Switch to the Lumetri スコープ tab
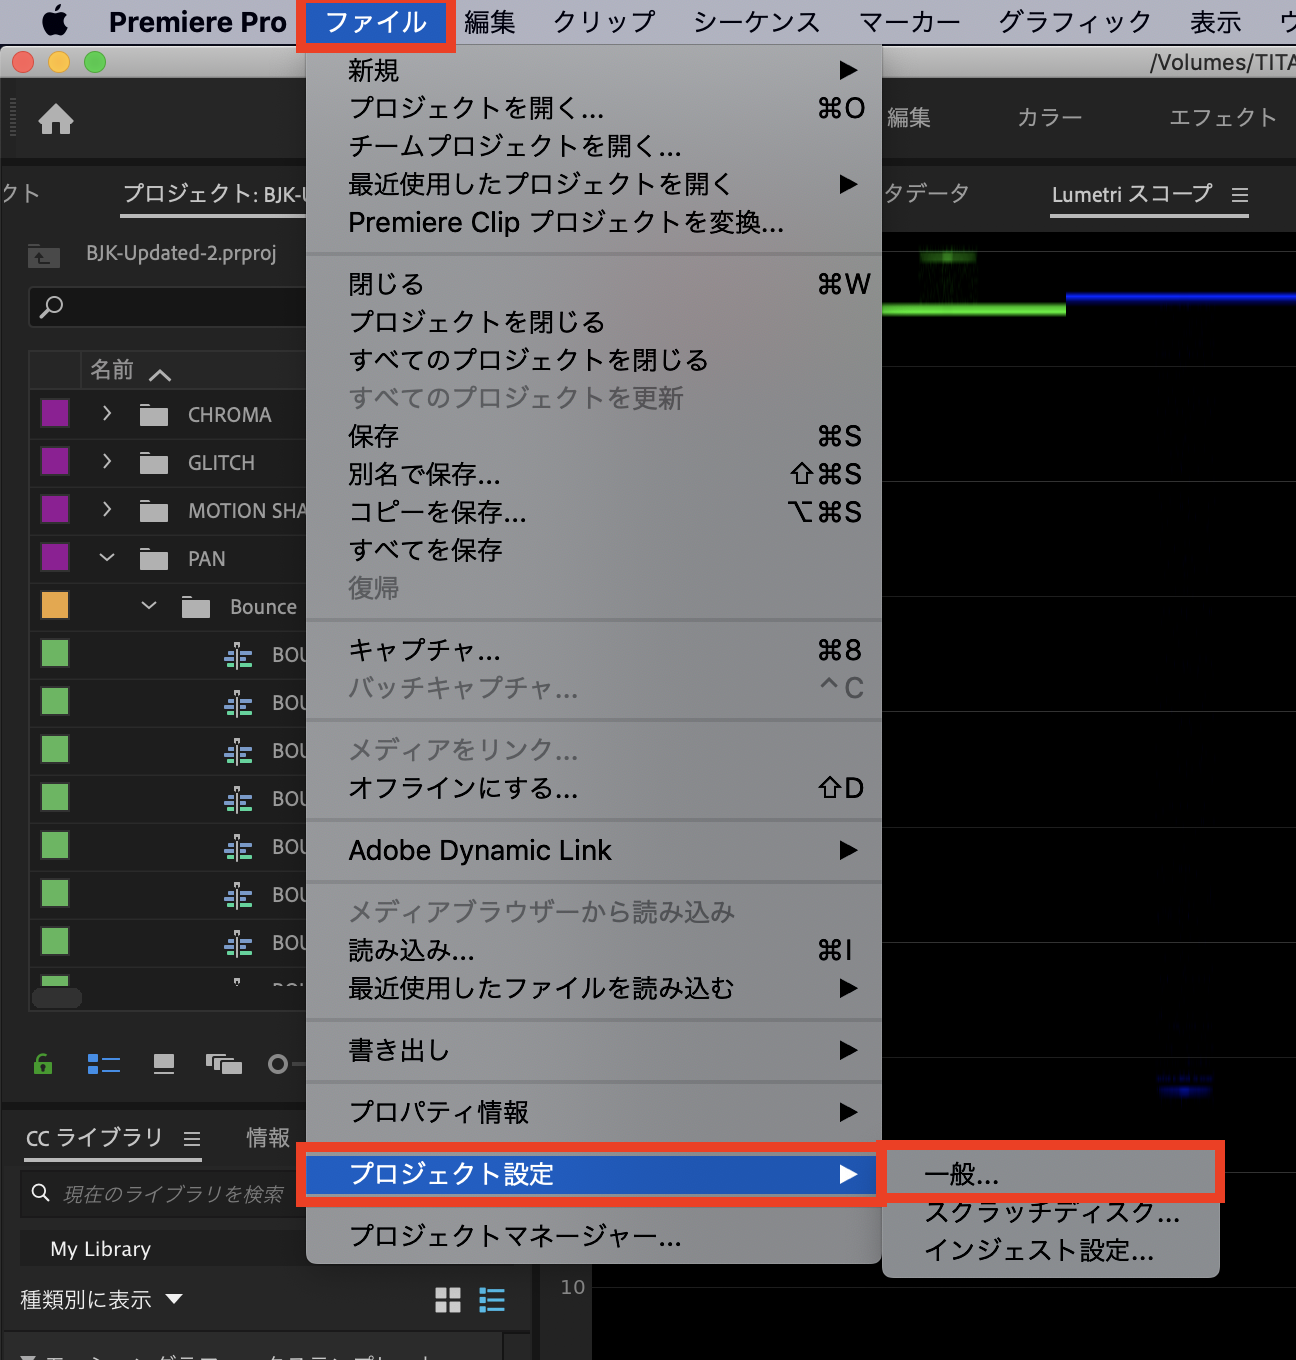 click(x=1132, y=194)
